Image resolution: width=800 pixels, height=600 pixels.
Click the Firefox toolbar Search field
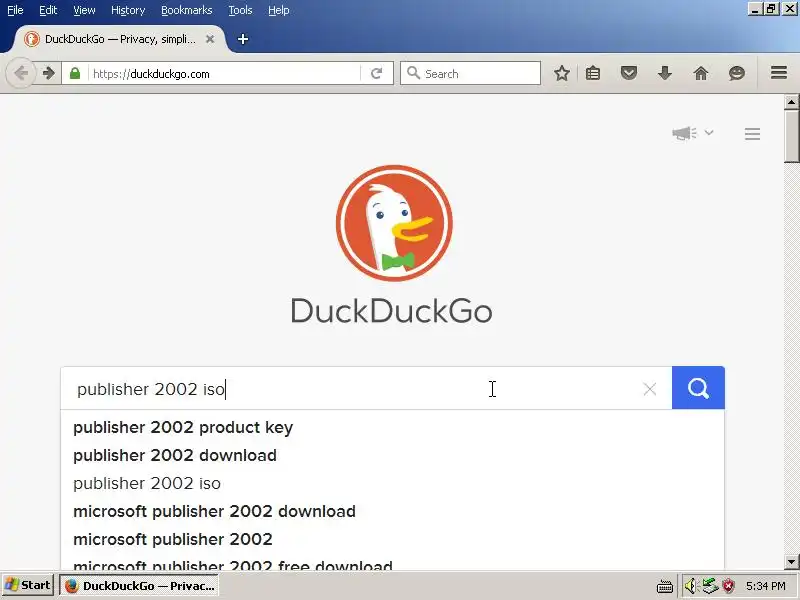(470, 73)
